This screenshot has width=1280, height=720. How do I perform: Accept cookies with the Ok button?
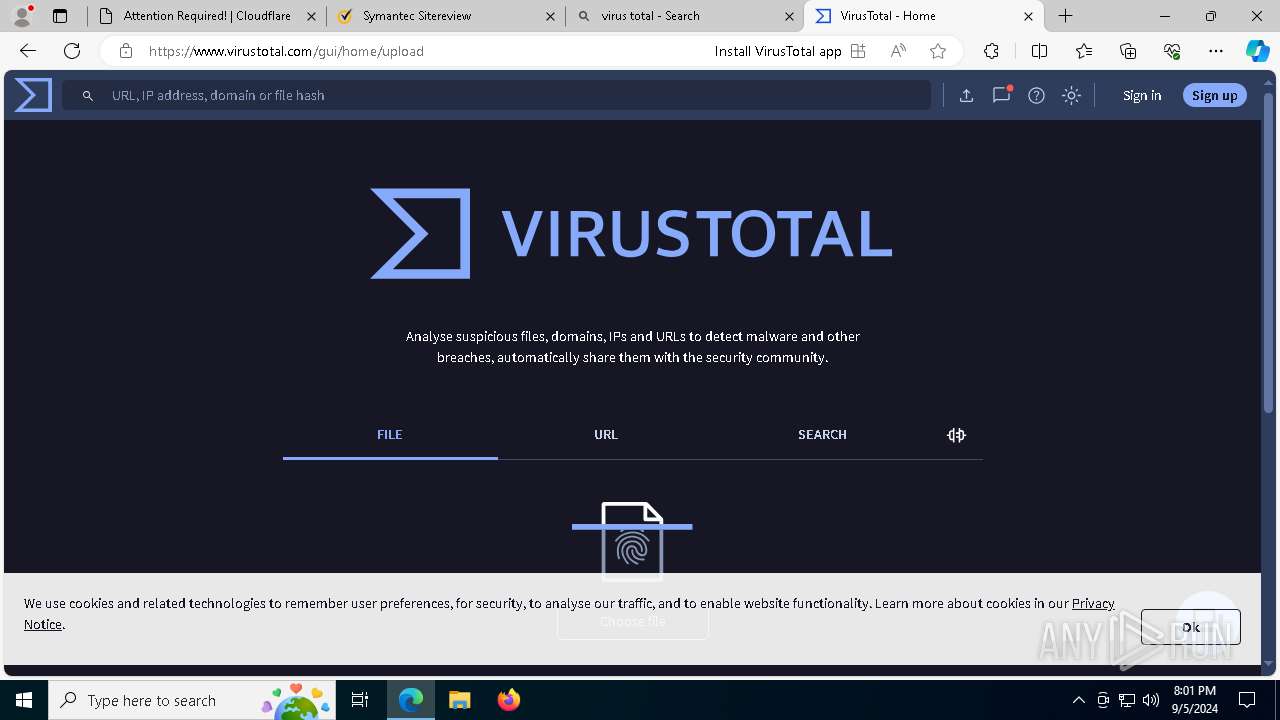pyautogui.click(x=1191, y=627)
